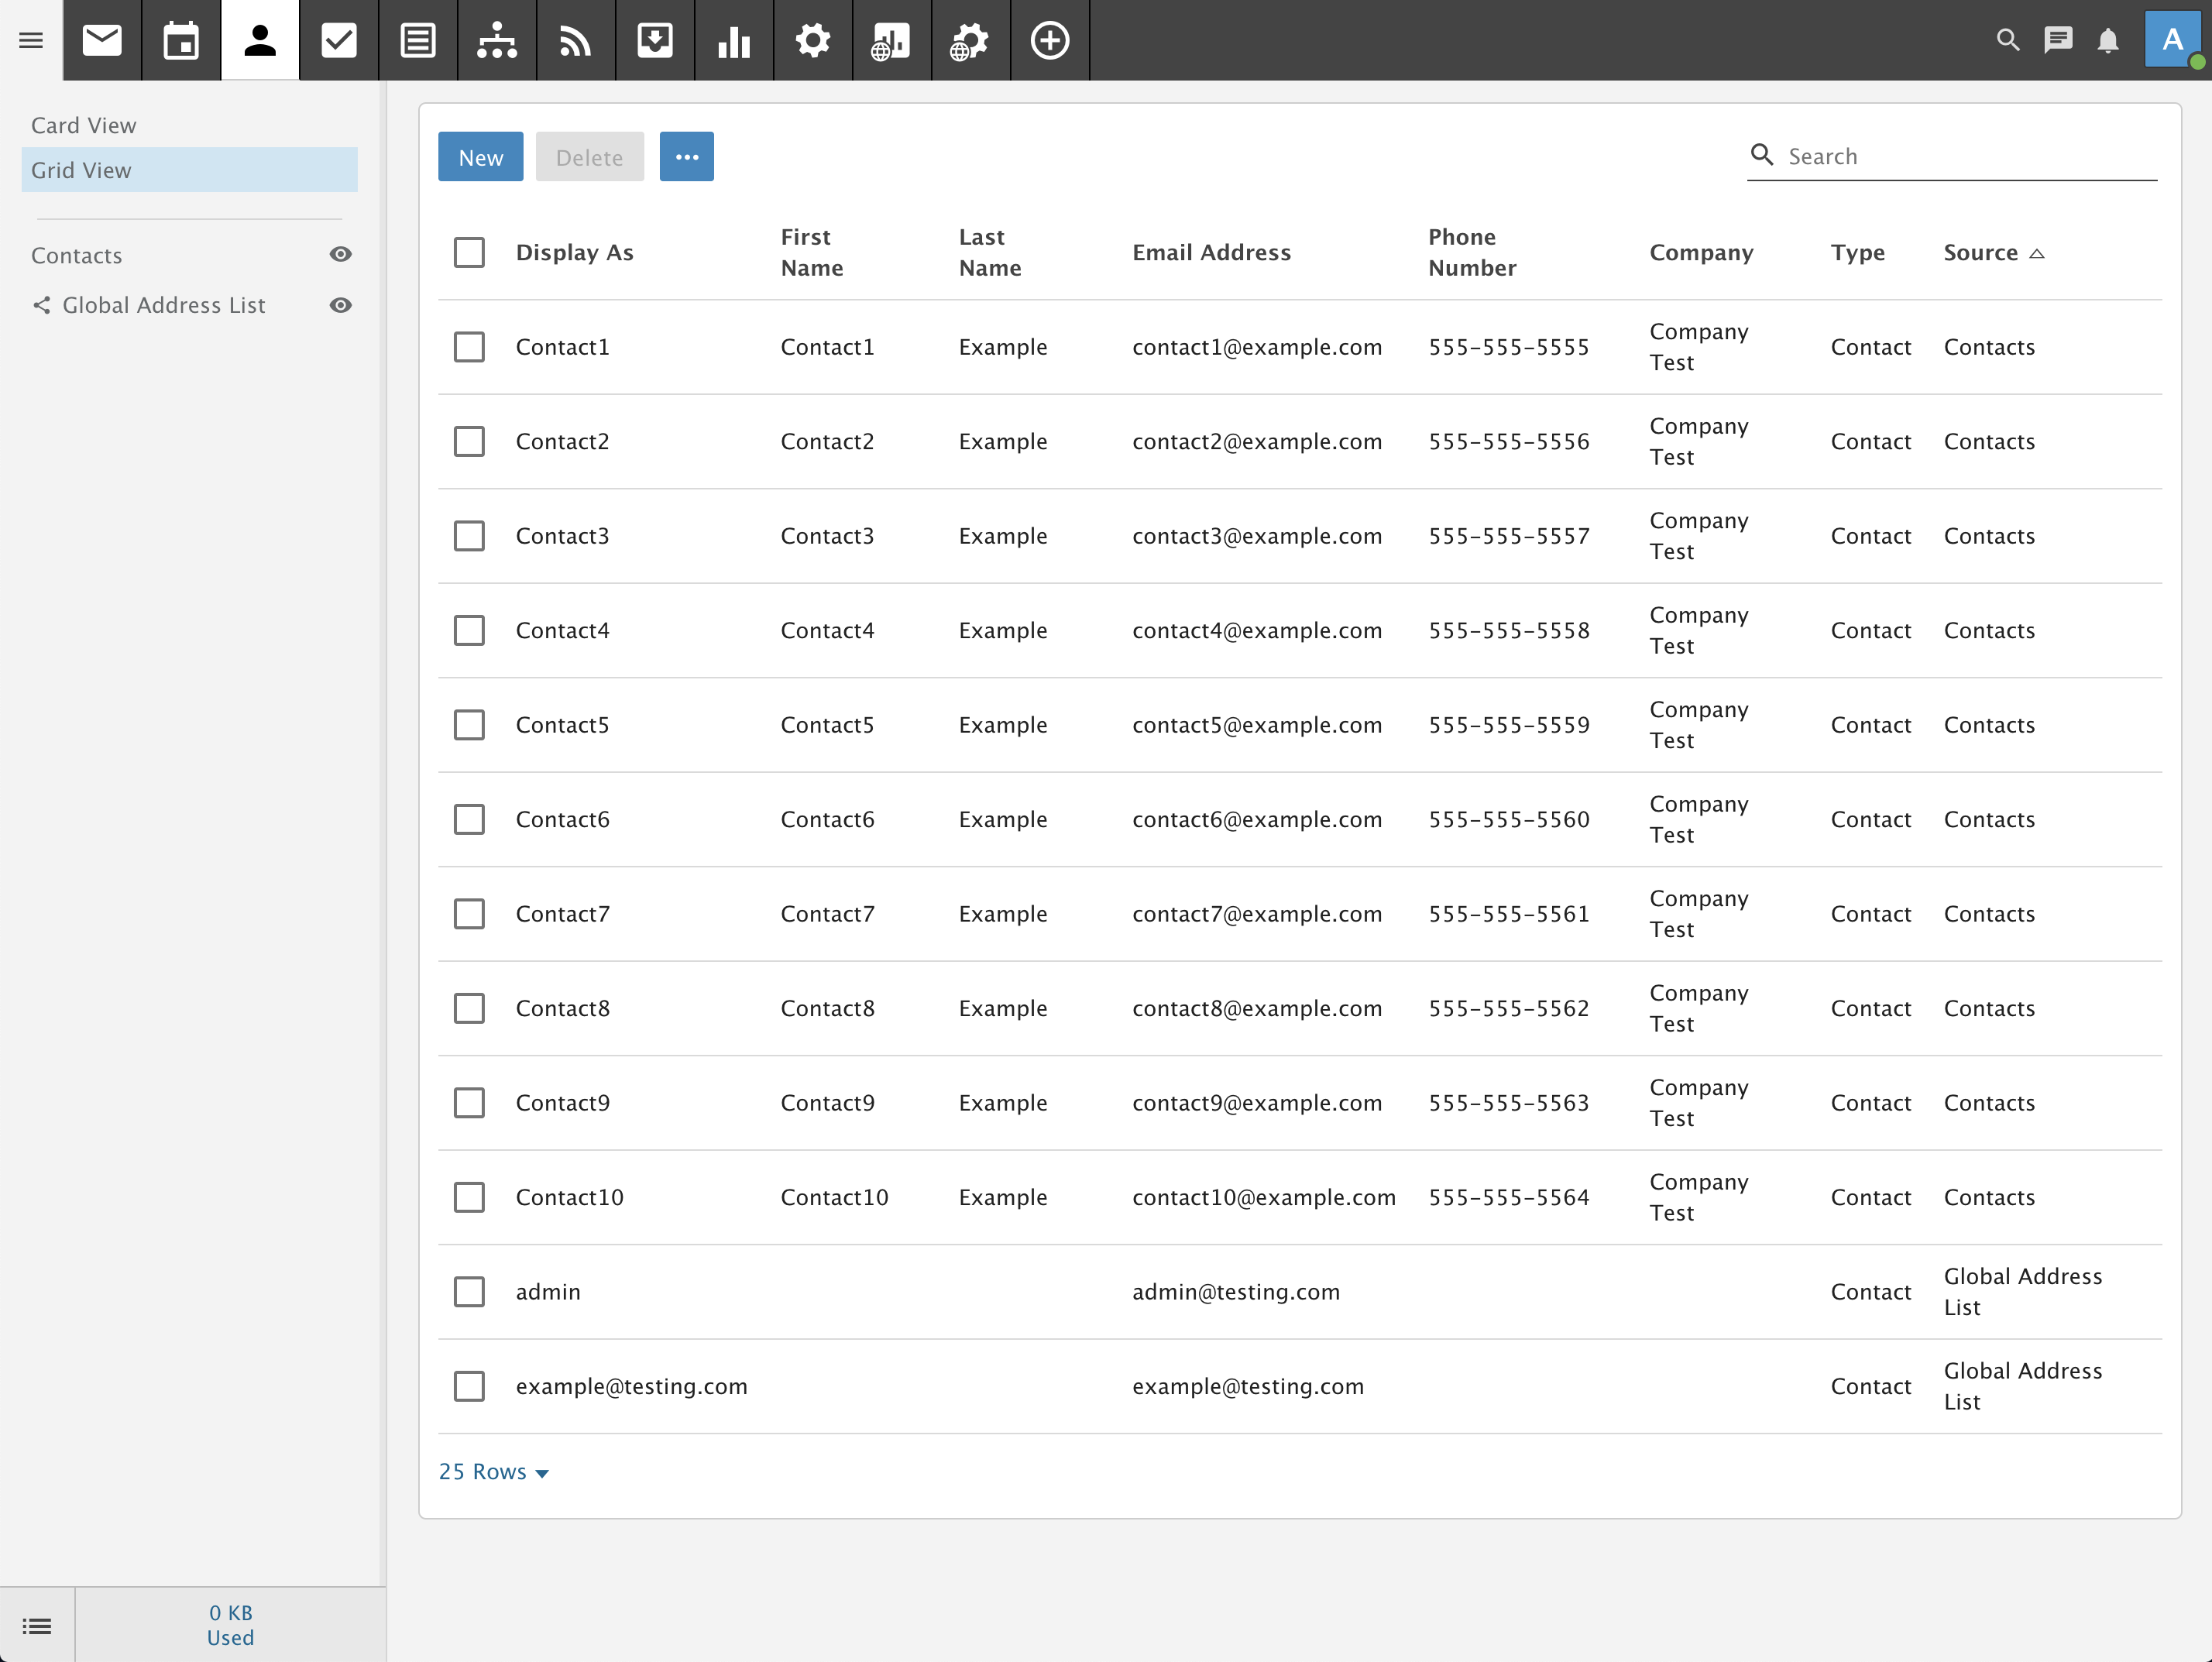Open the user avatar A menu
2212x1662 pixels.
tap(2172, 40)
